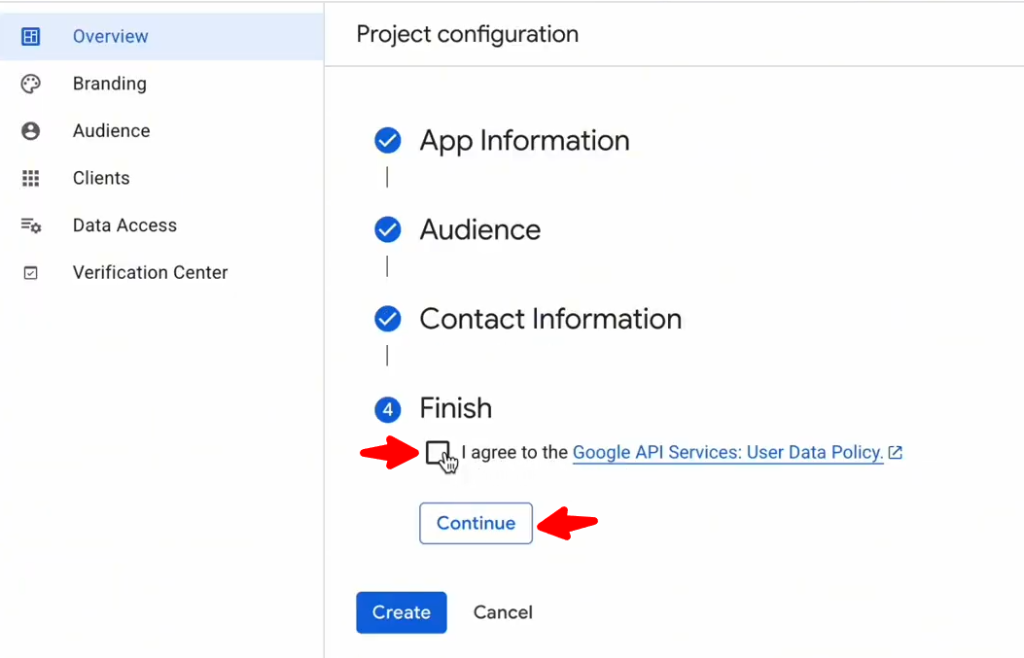Viewport: 1024px width, 658px height.
Task: Select the step 4 Finish number badge
Action: tap(387, 409)
